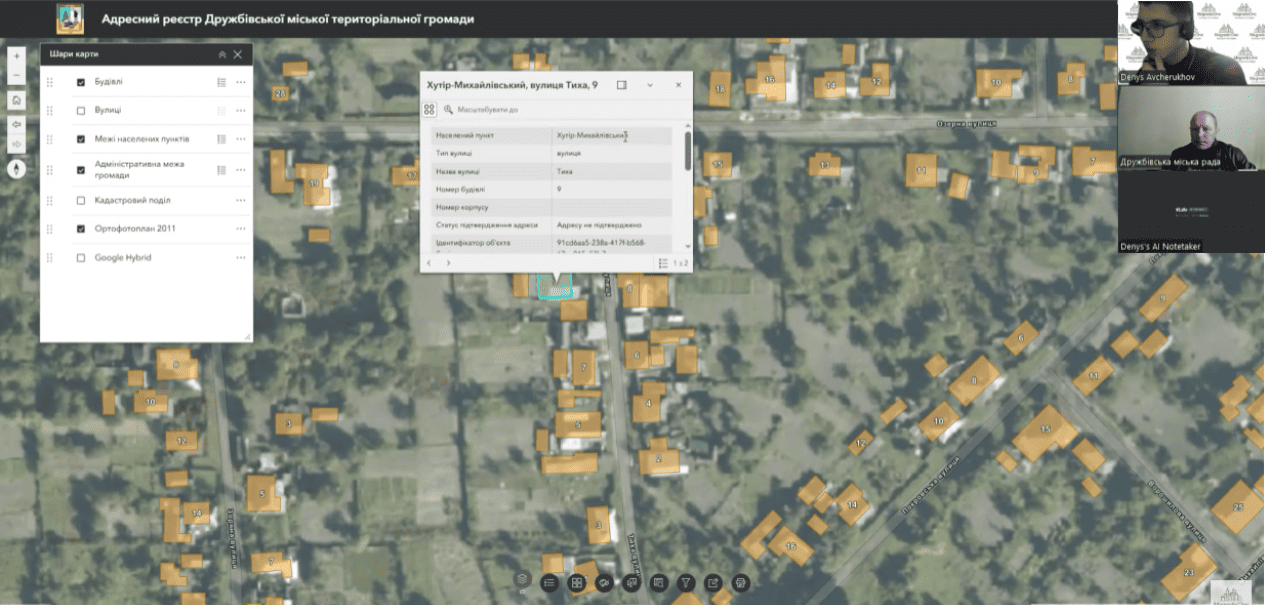Grab the drag handle of Google Hybrid layer
This screenshot has width=1265, height=605.
coord(49,258)
